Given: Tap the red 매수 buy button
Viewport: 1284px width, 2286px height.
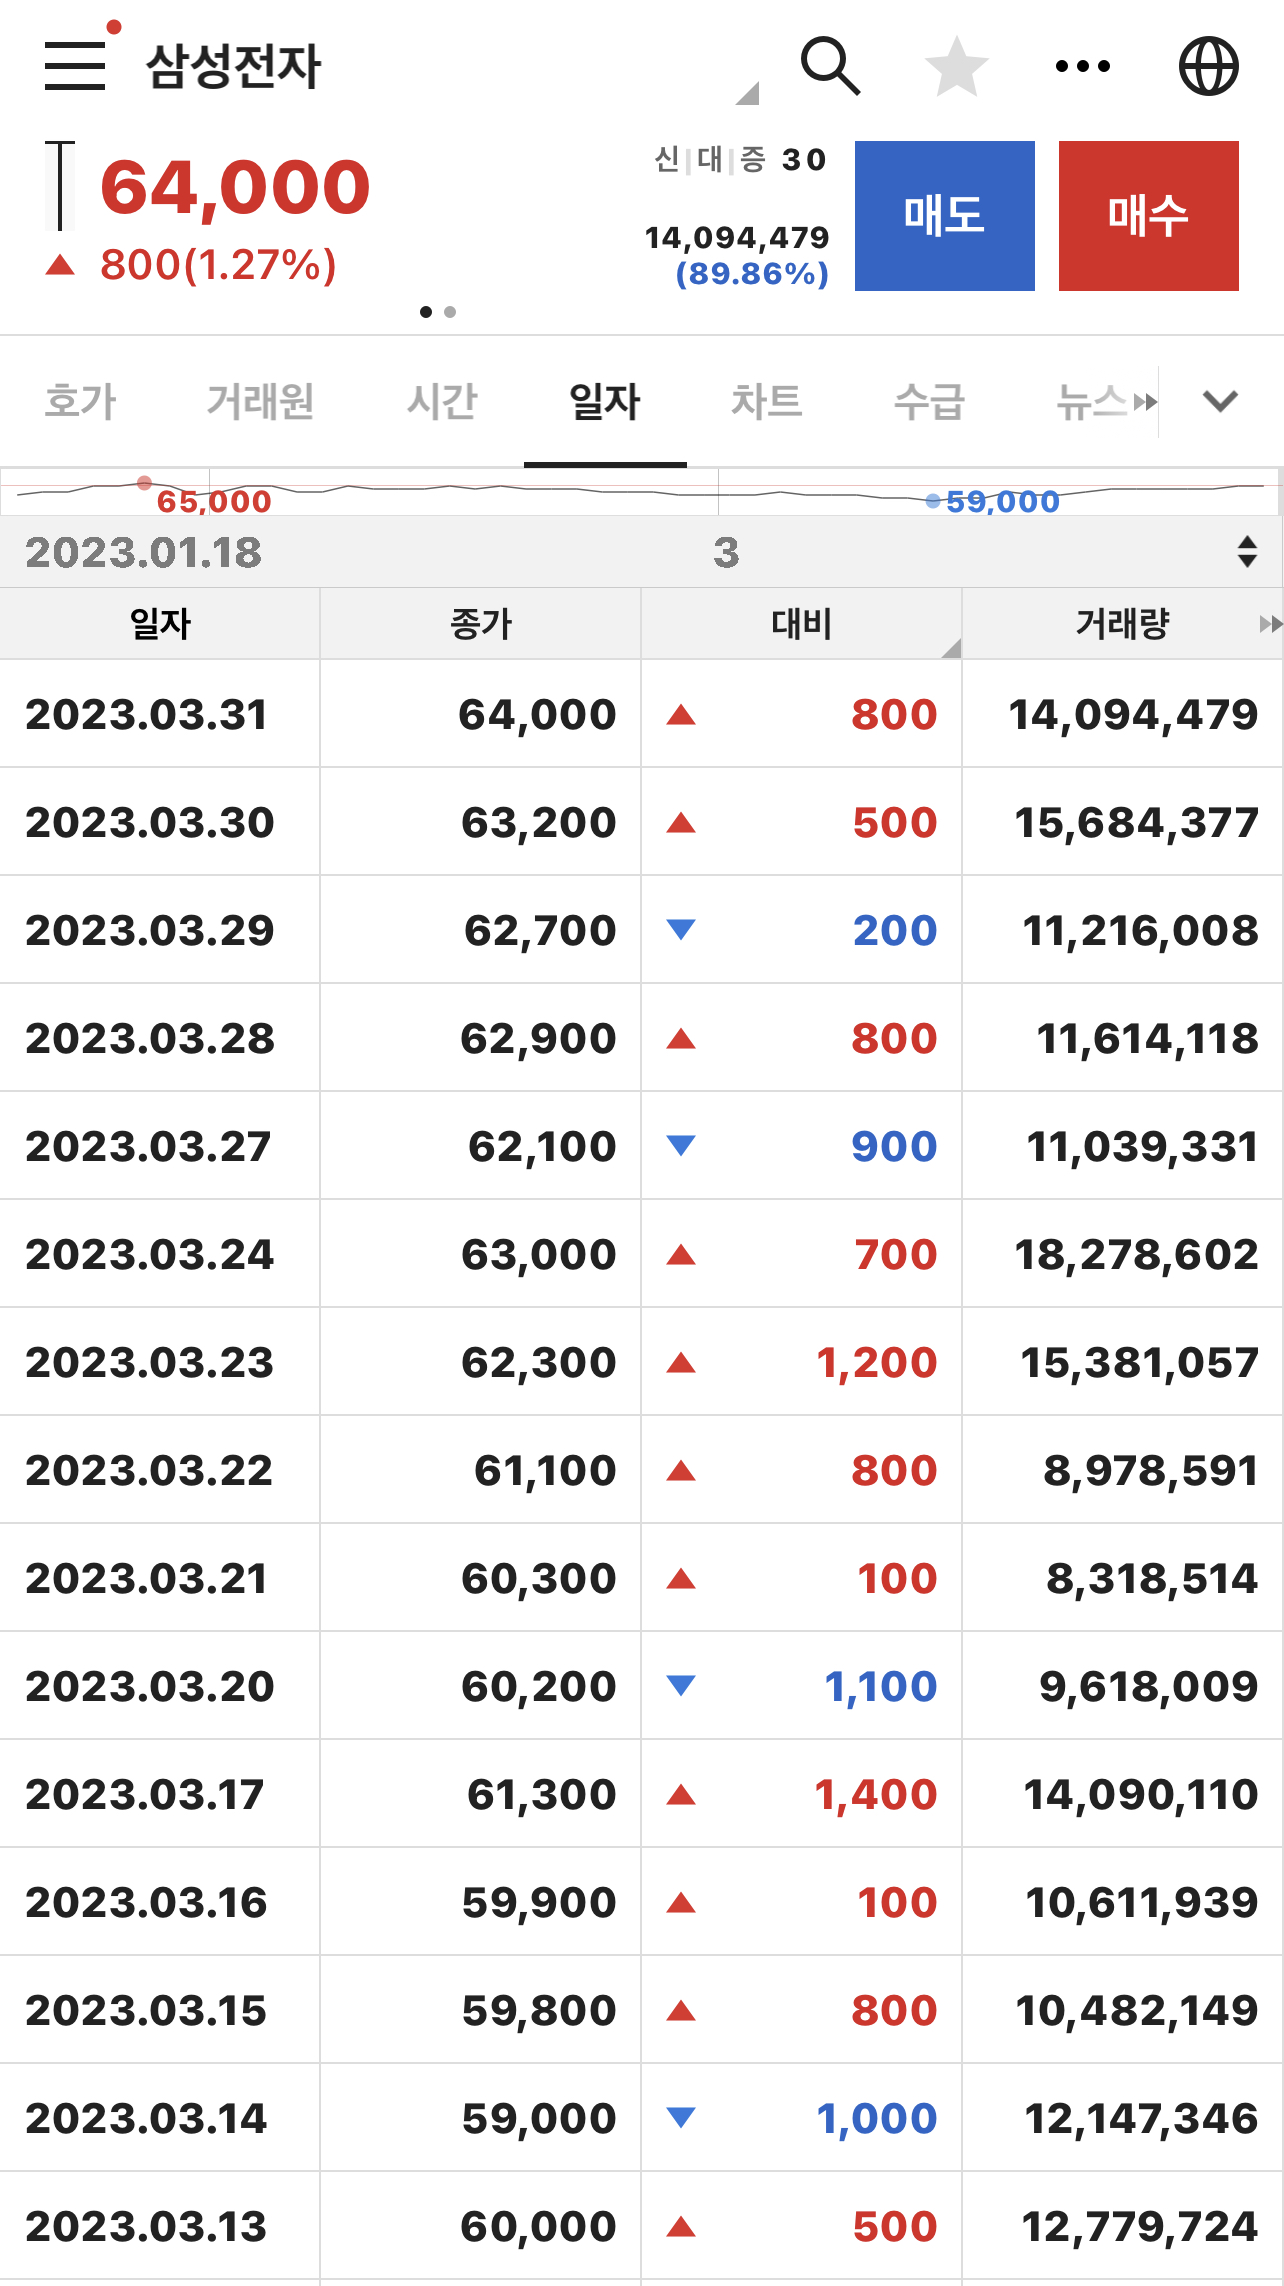Looking at the screenshot, I should pyautogui.click(x=1149, y=216).
